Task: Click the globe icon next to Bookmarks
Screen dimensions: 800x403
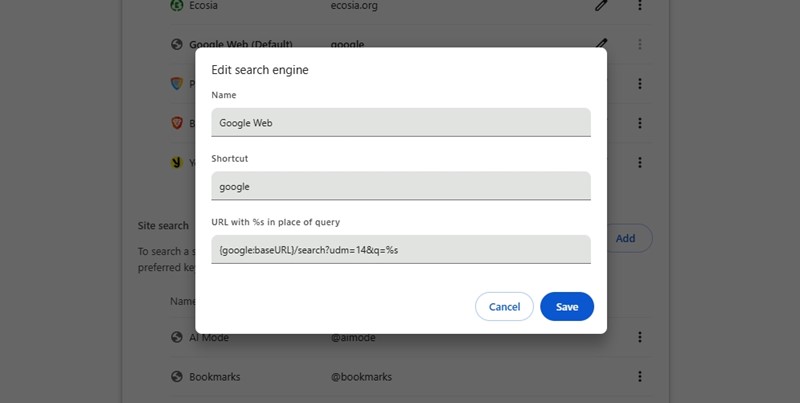Action: 177,377
